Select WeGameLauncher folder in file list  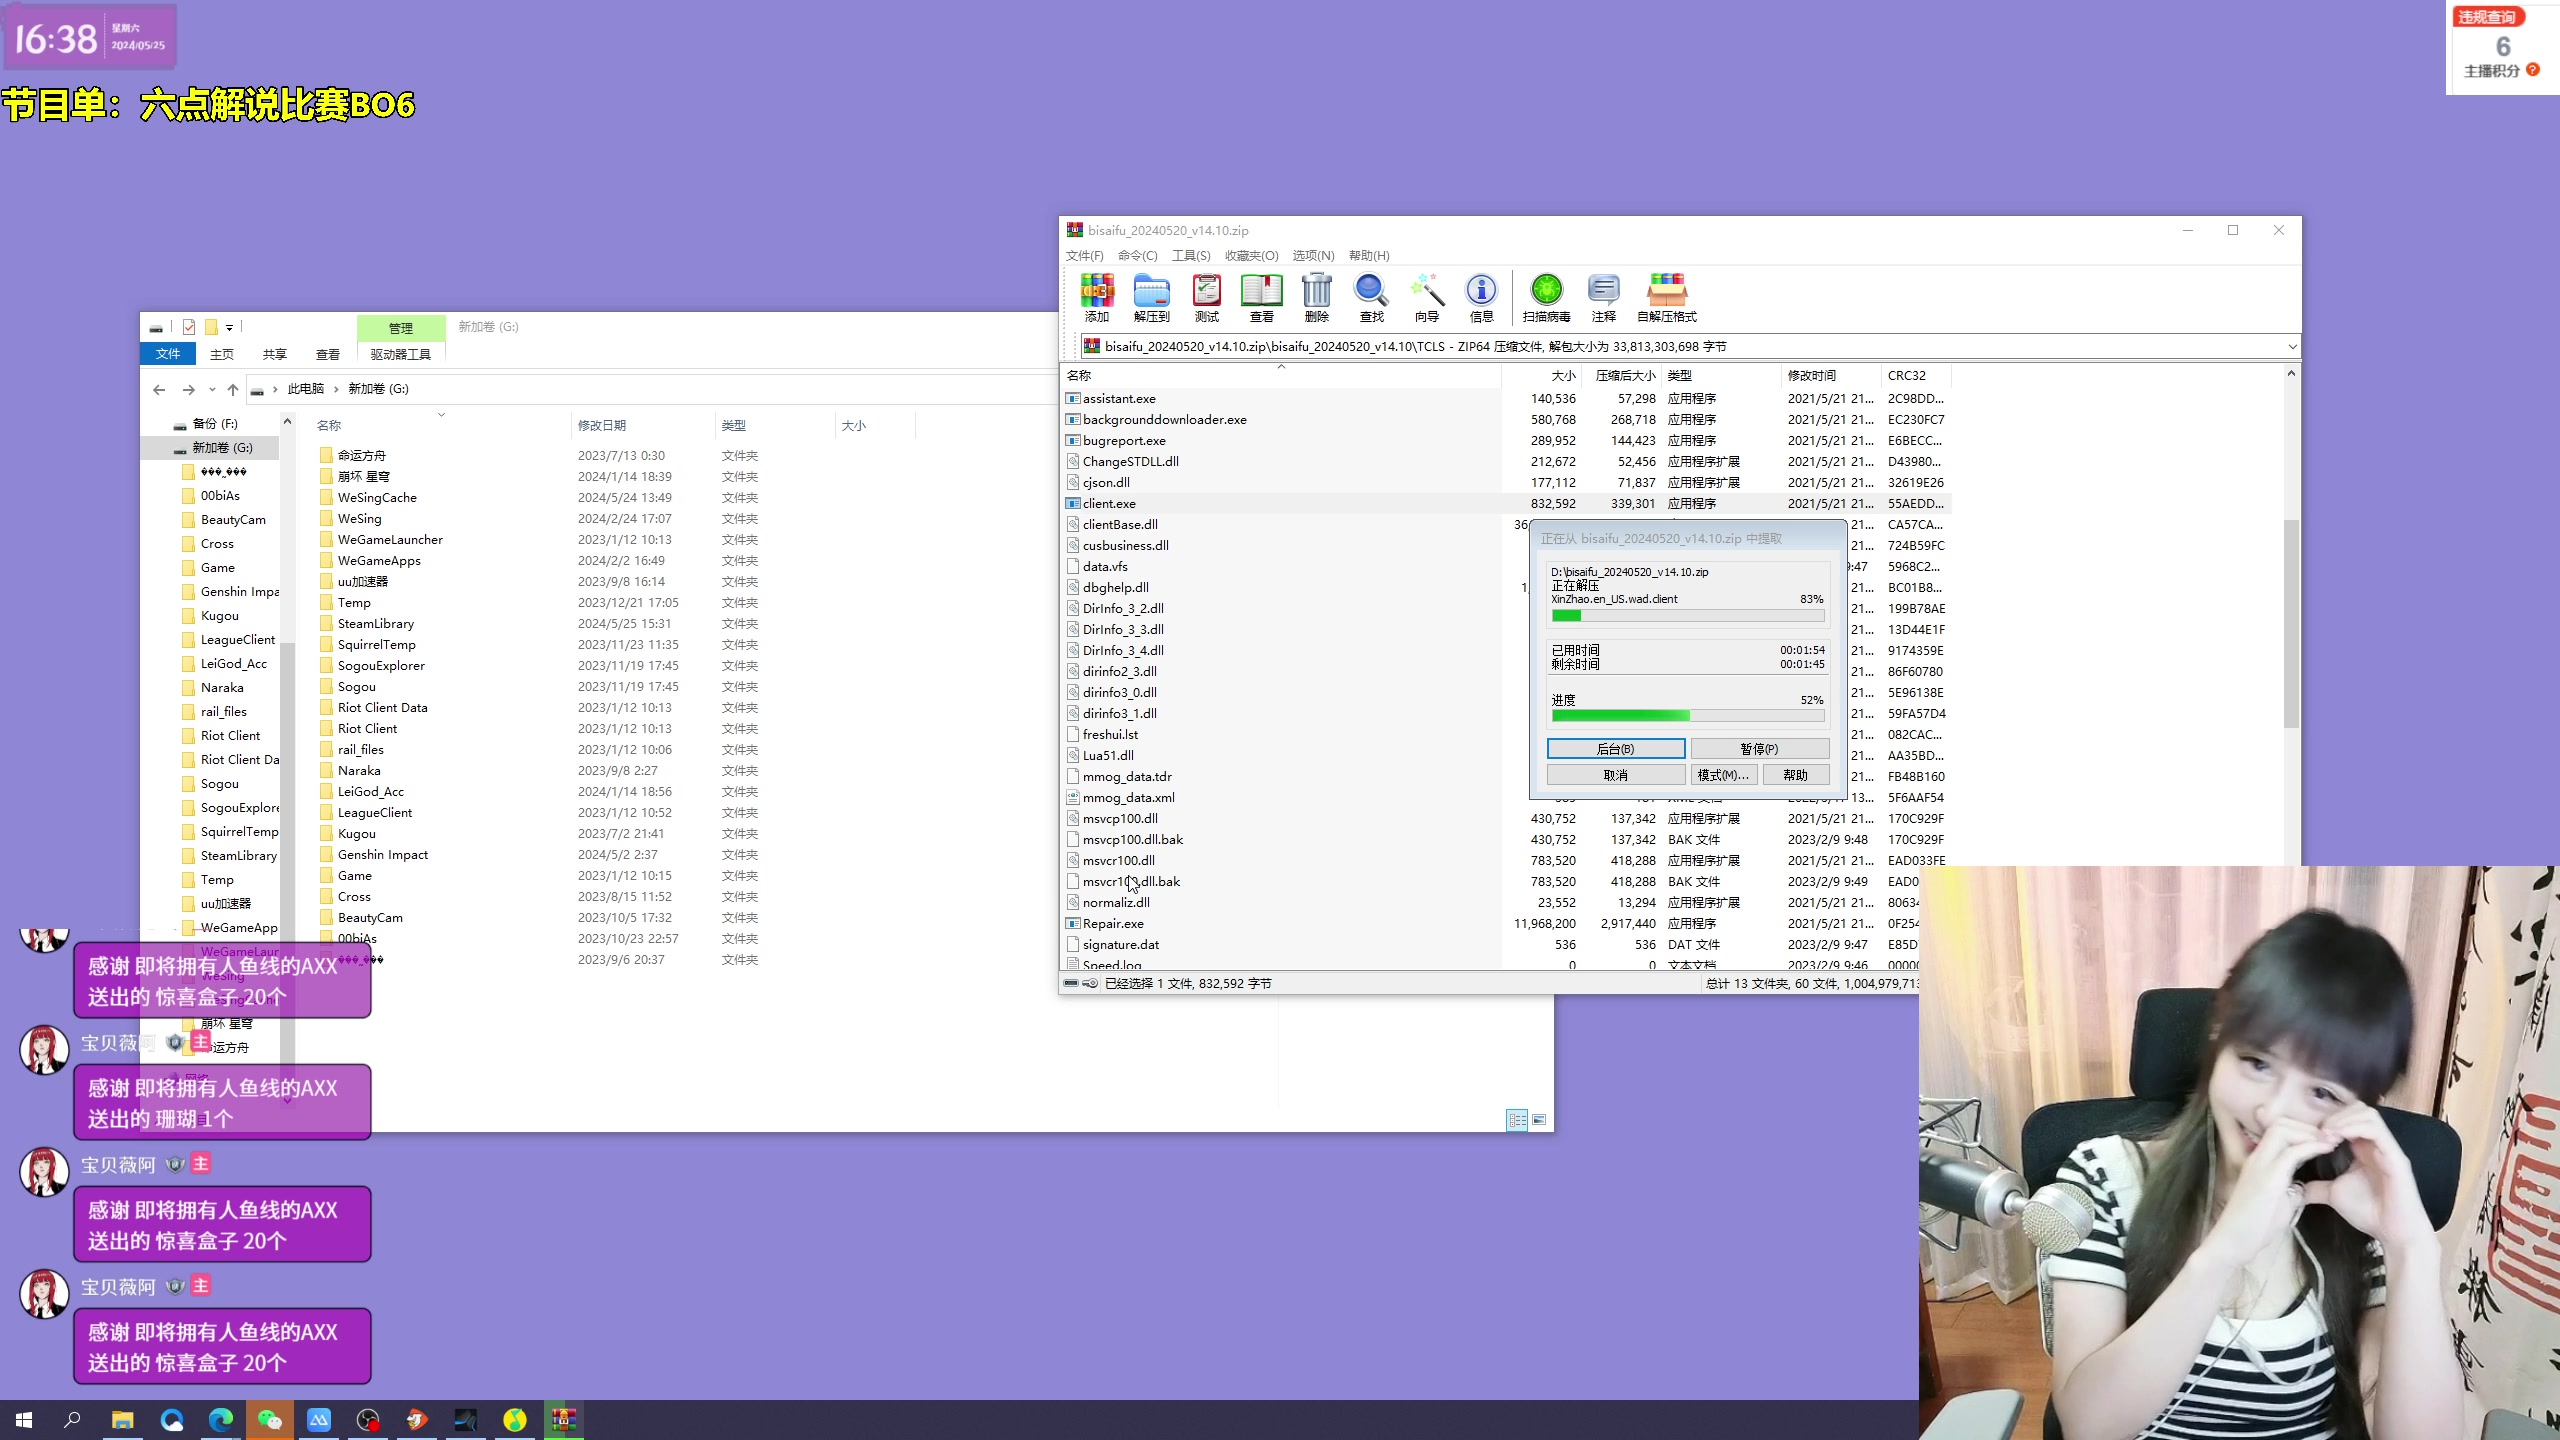390,540
